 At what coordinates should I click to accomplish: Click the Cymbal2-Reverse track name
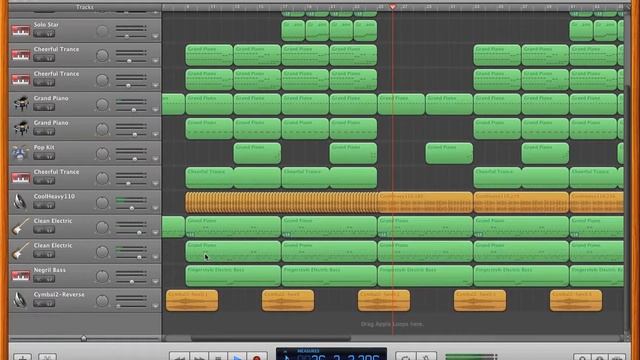59,294
